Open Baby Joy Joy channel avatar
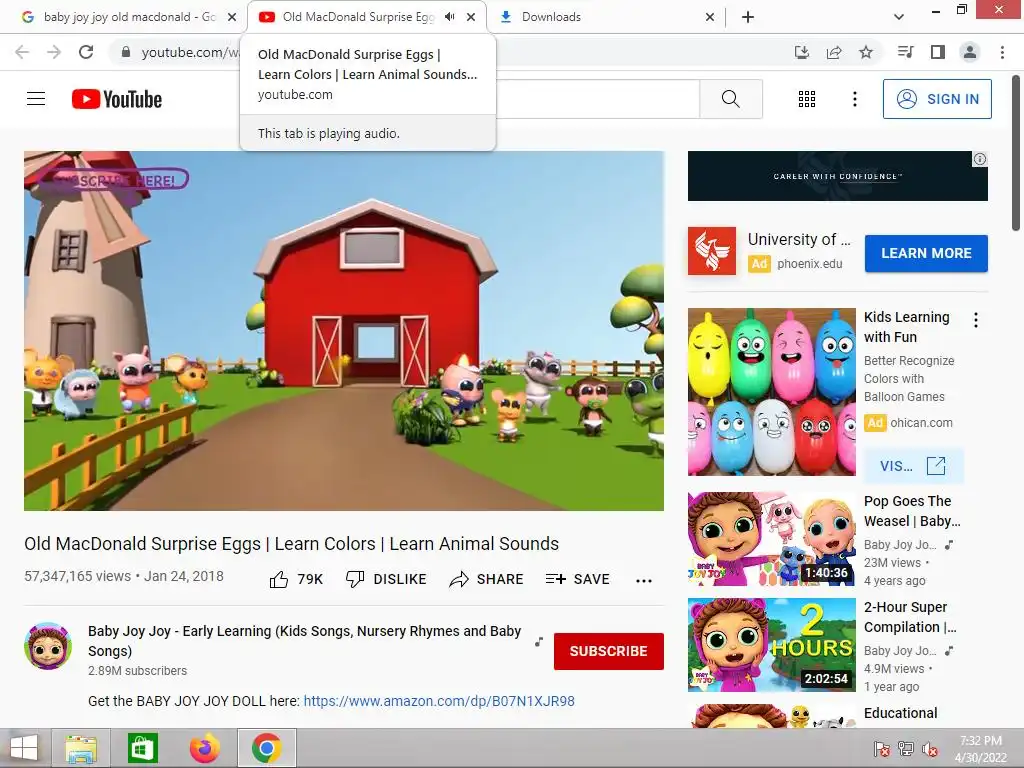 pyautogui.click(x=48, y=646)
